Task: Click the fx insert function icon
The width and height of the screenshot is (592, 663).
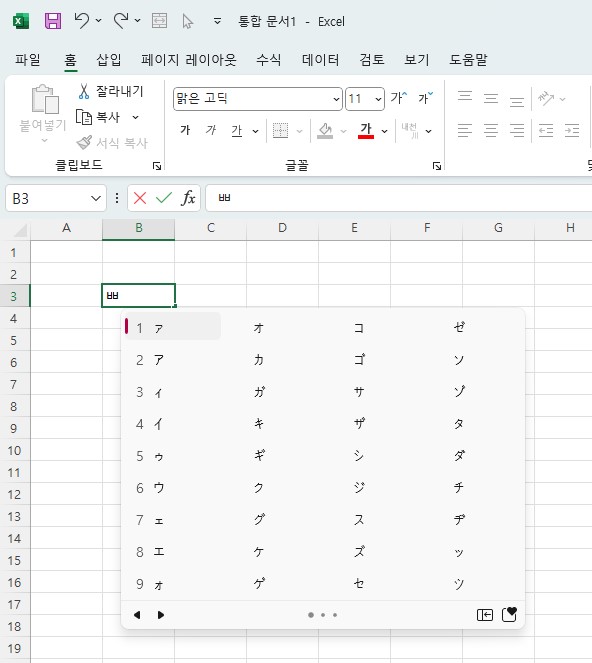Action: [188, 197]
